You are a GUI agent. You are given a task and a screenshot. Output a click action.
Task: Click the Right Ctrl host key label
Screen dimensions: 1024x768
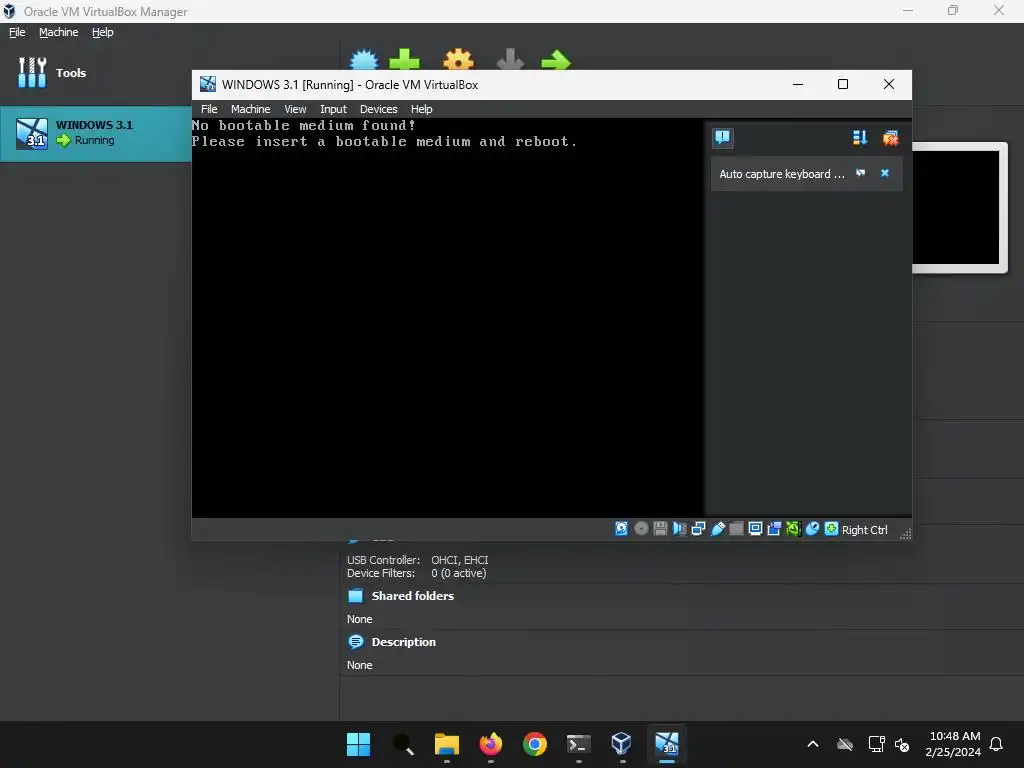864,530
